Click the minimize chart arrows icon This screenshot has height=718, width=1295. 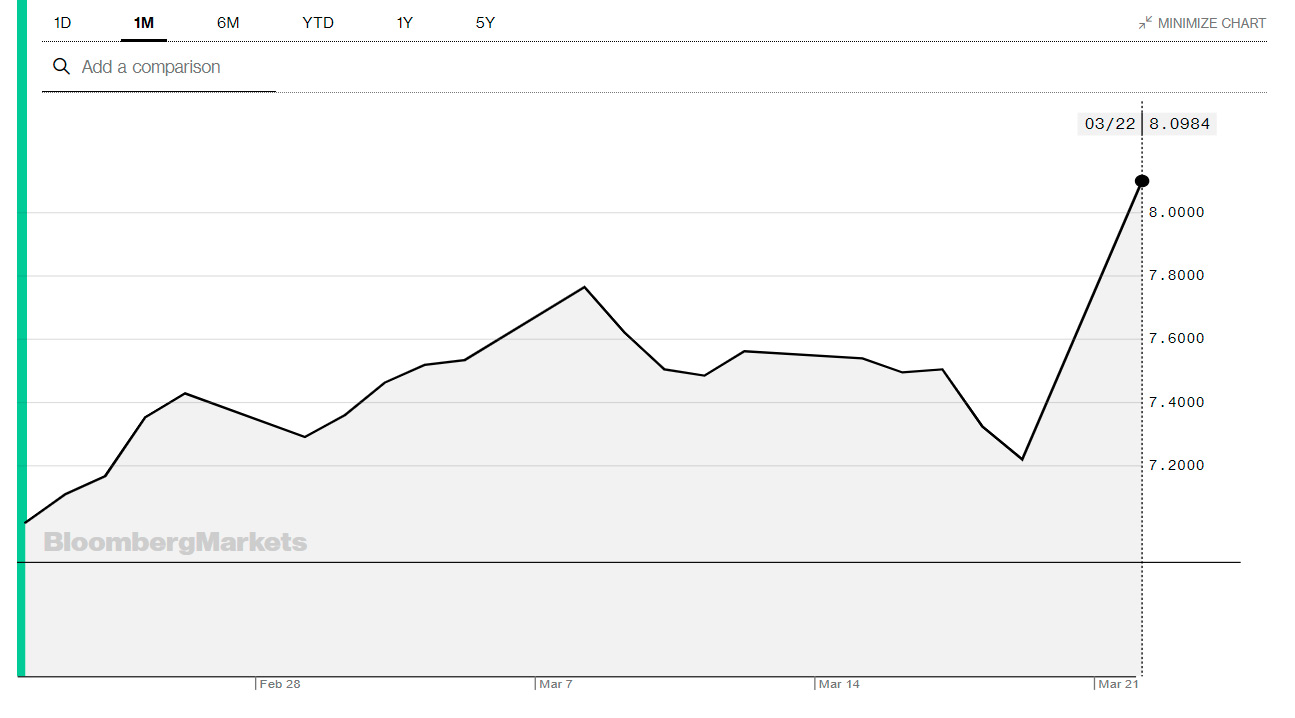(x=1145, y=22)
